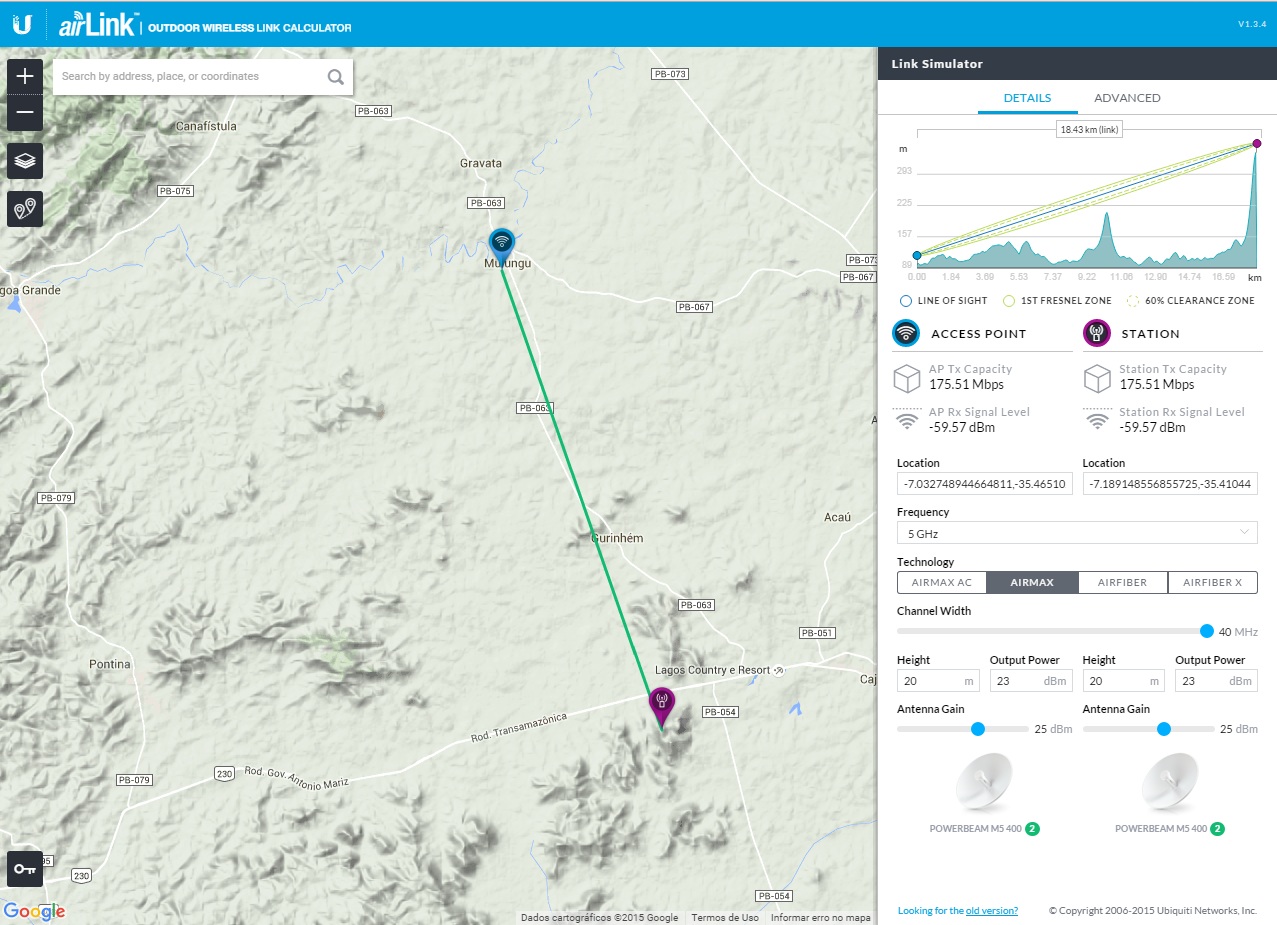The image size is (1277, 925).
Task: Click the Channel Width slider handle
Action: coord(1207,631)
